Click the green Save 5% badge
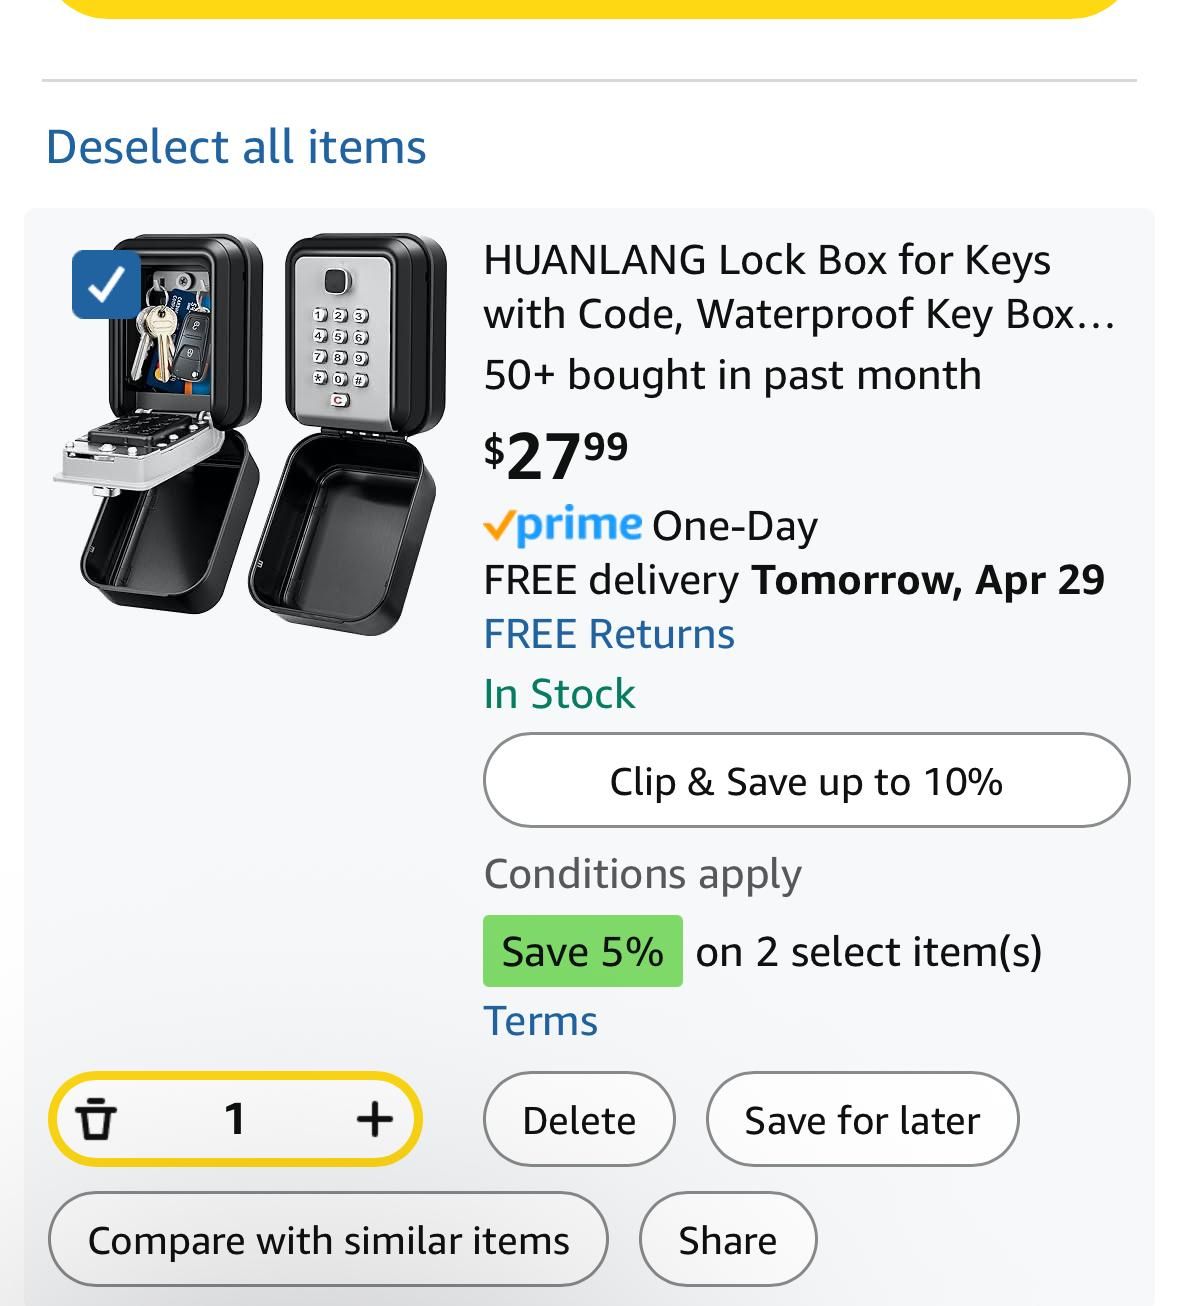Screen dimensions: 1179x1306 582,951
